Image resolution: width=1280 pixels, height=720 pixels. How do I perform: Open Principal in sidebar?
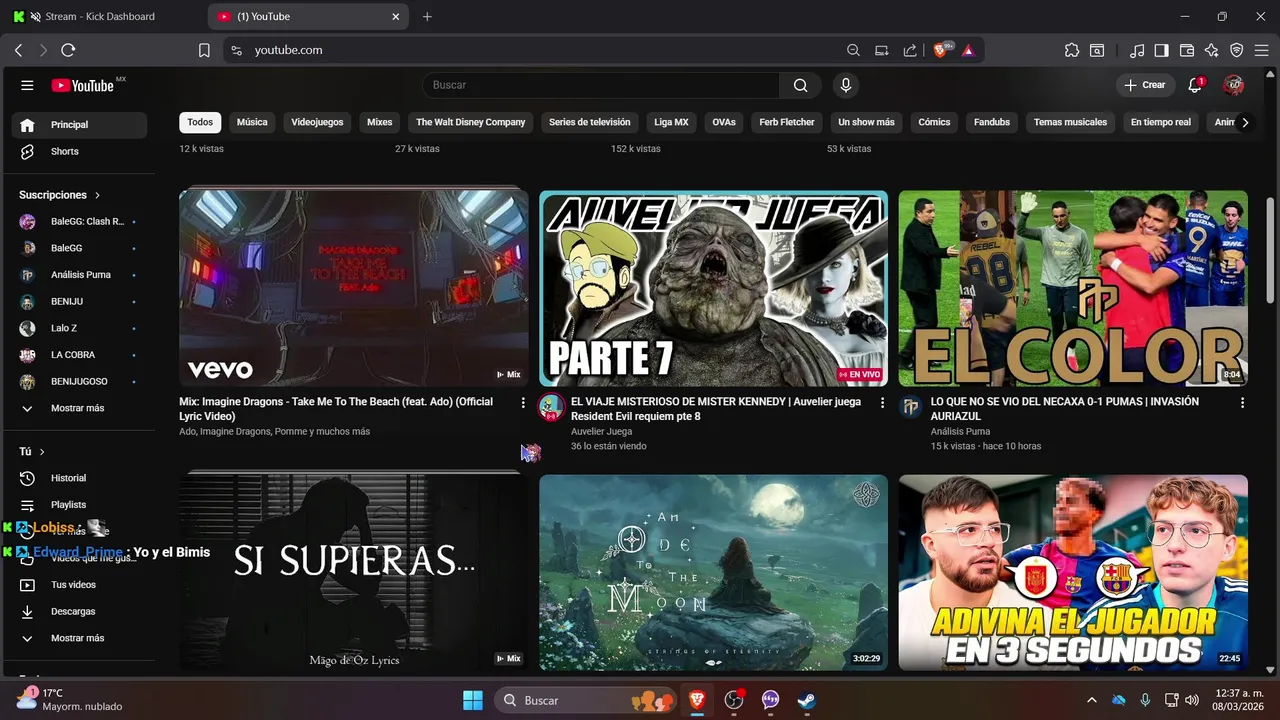click(x=79, y=125)
